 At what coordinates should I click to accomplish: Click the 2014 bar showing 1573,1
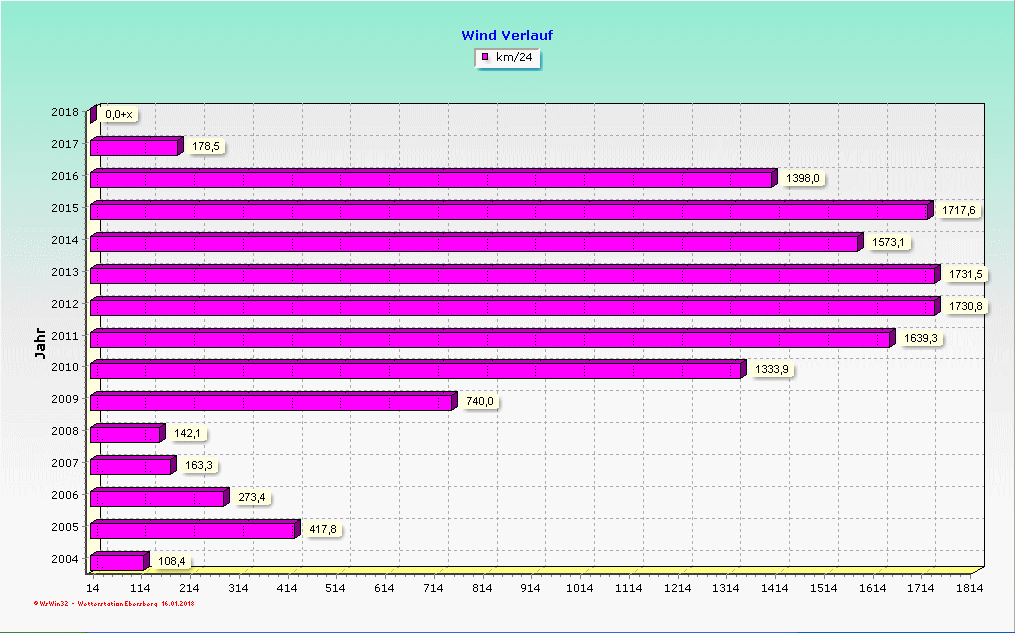pyautogui.click(x=474, y=243)
